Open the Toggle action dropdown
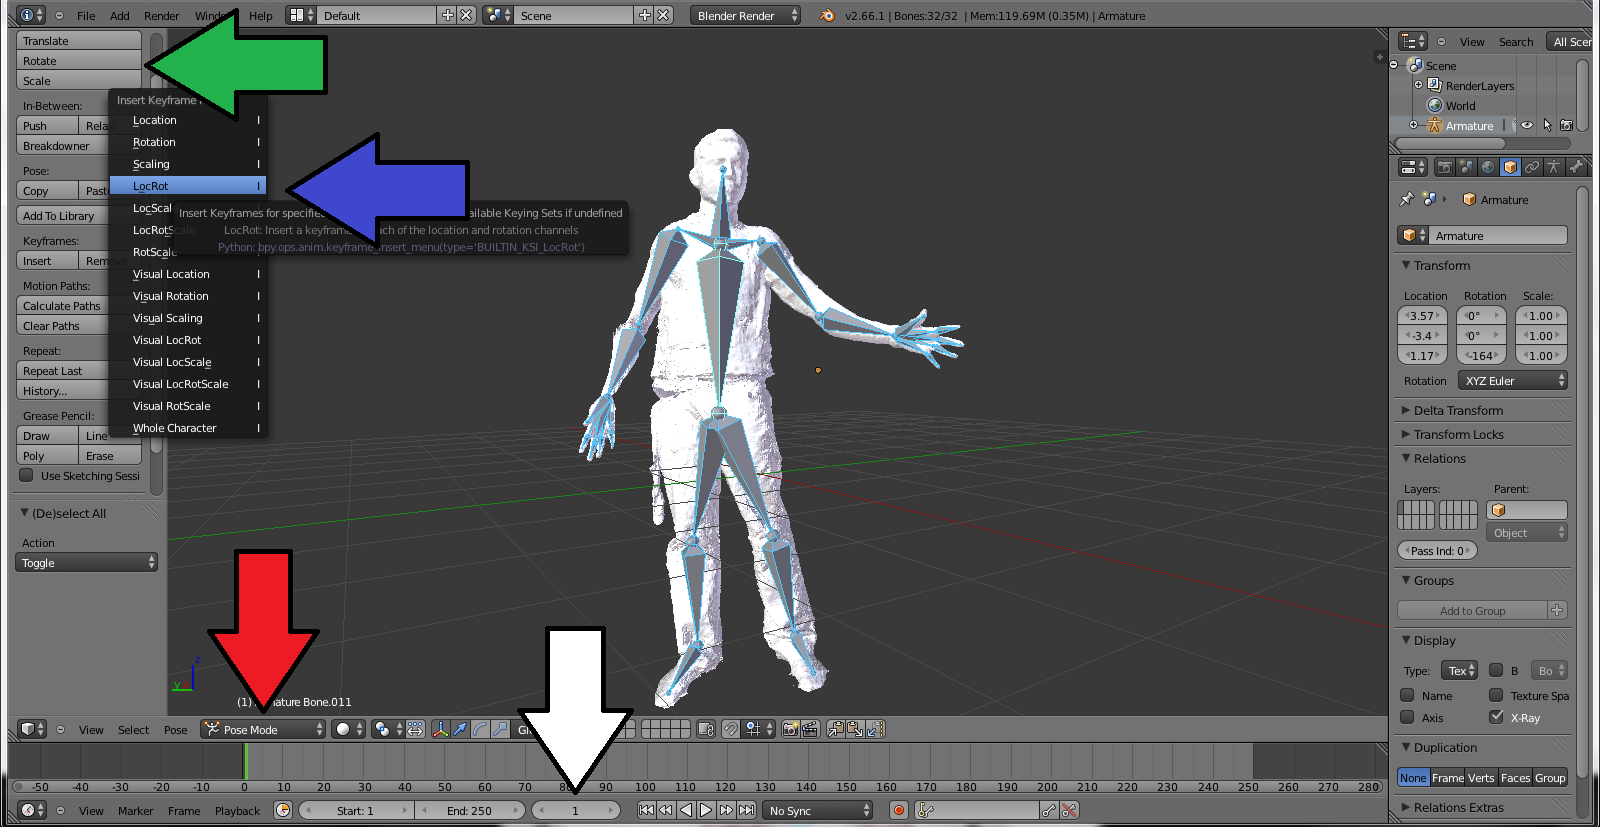 coord(87,563)
